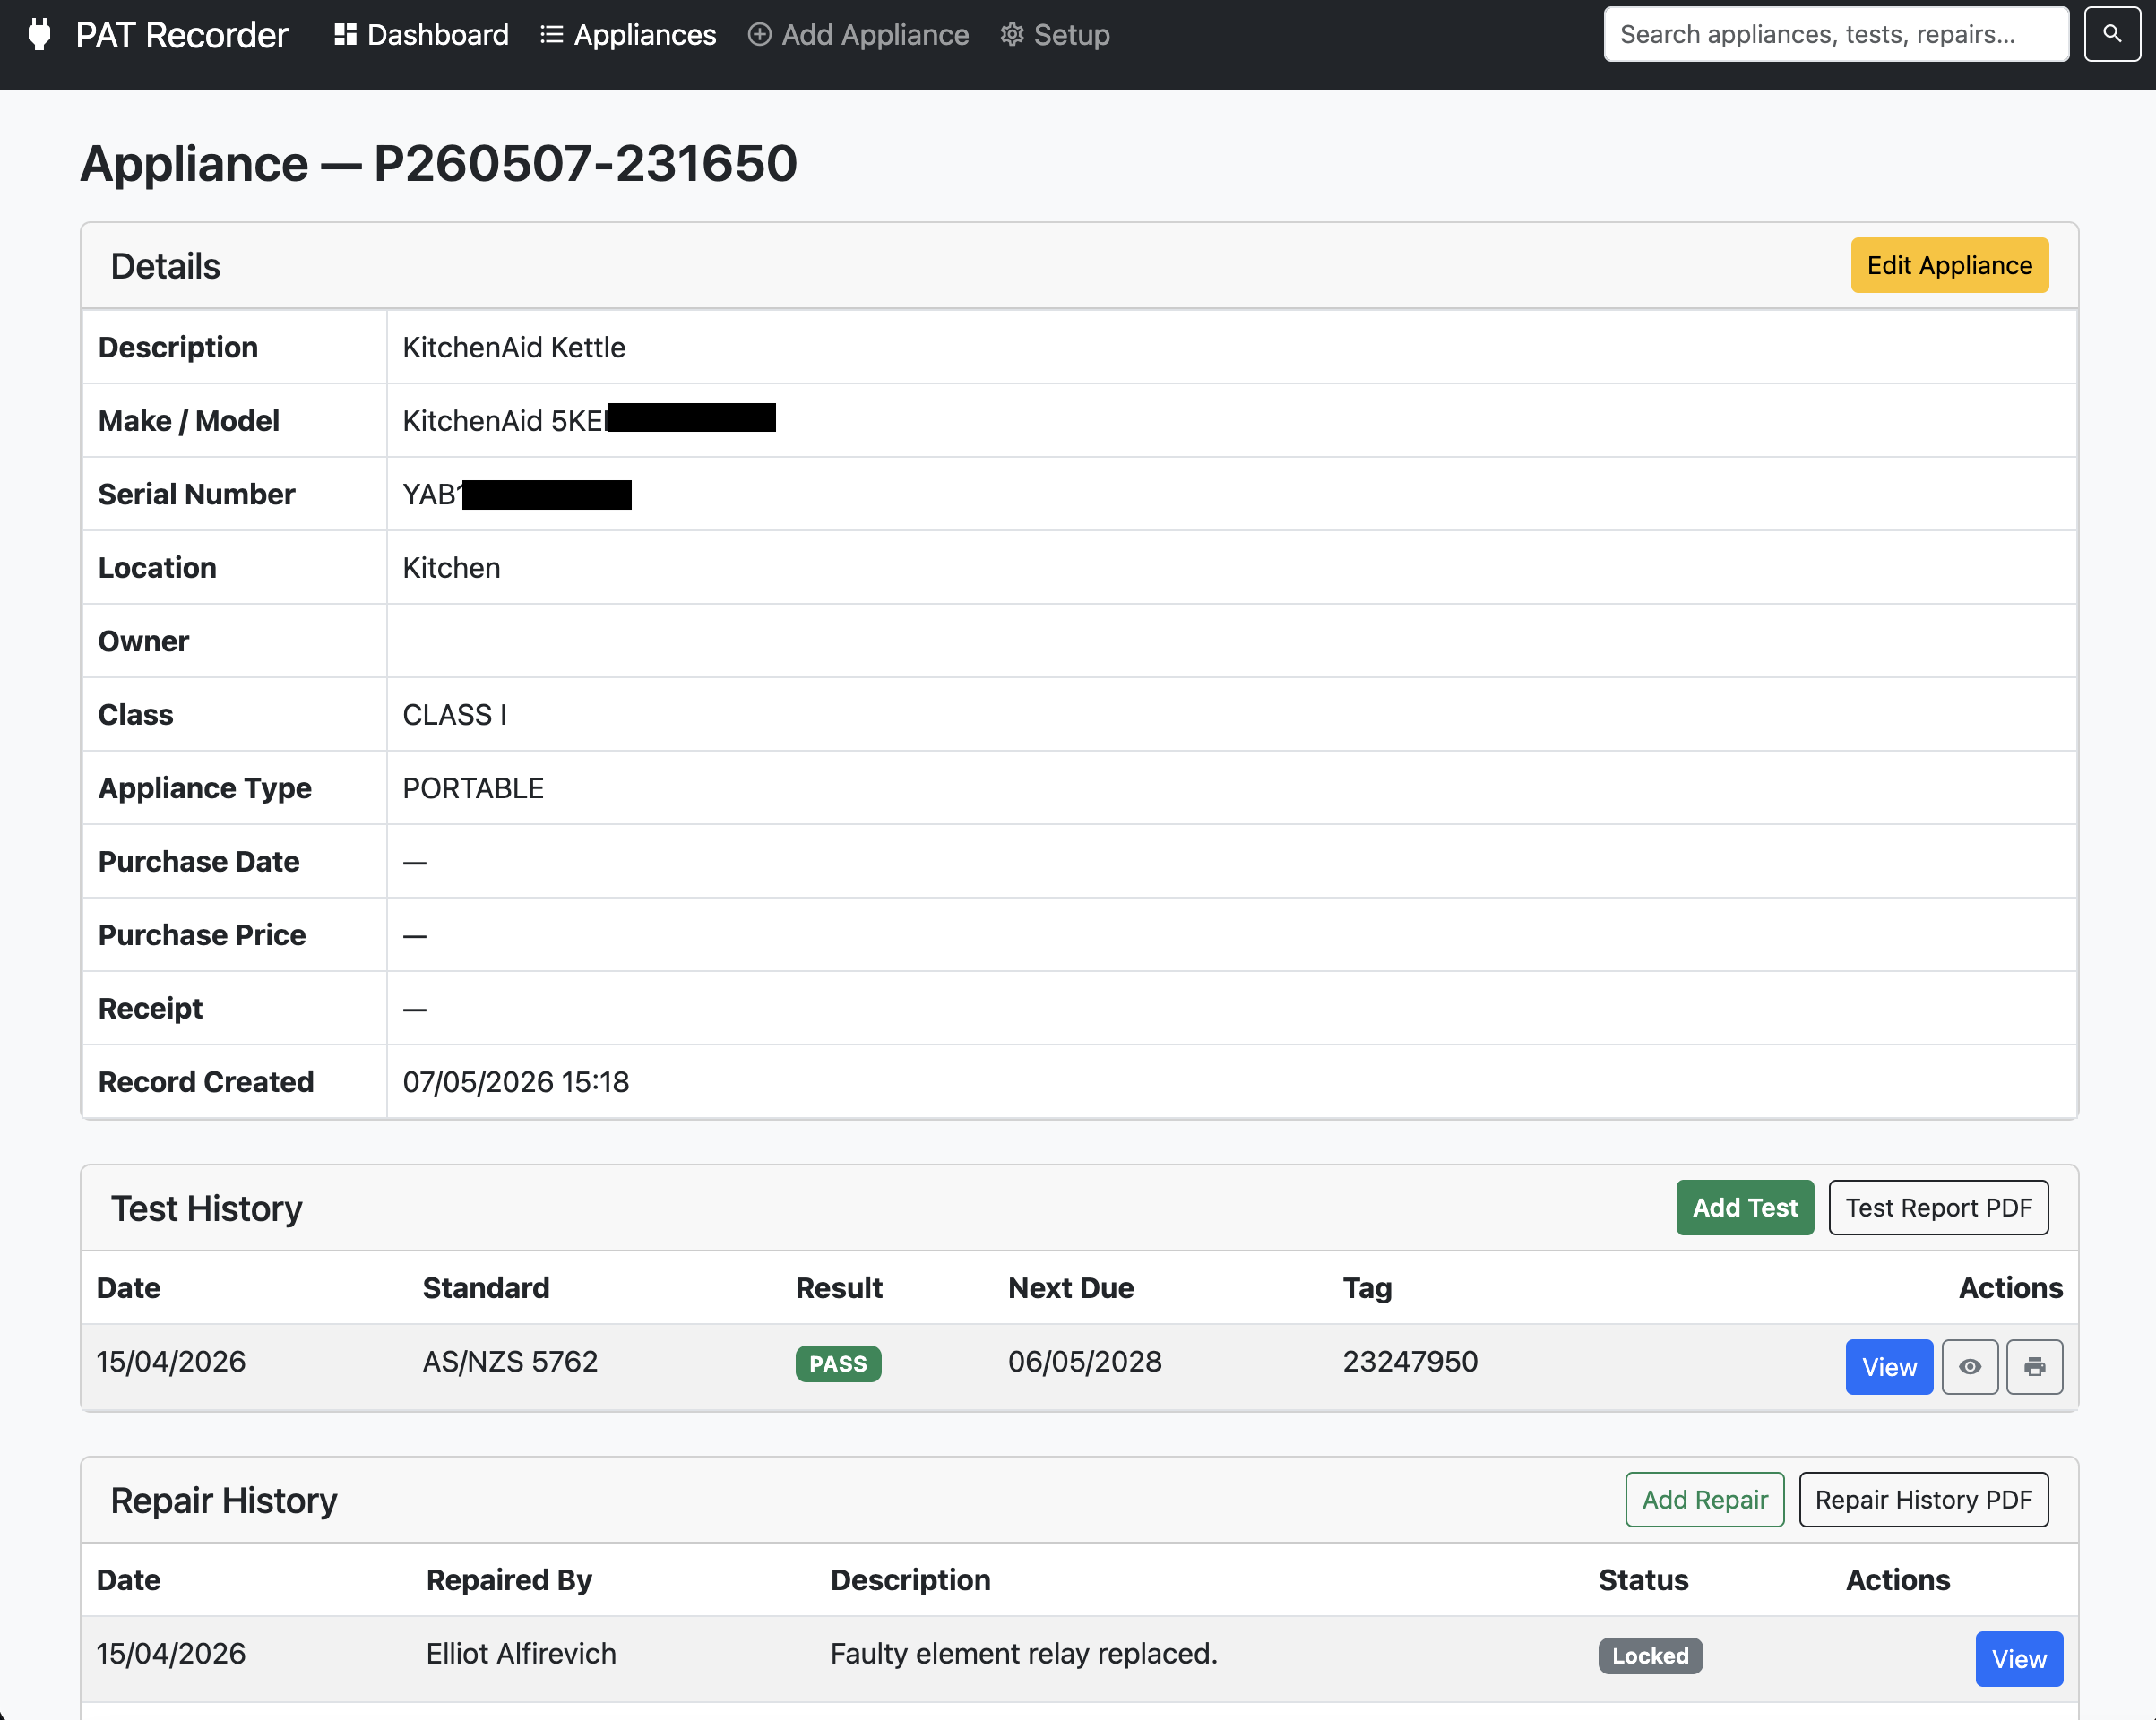Click the Next Due column header
Viewport: 2156px width, 1720px height.
(x=1071, y=1287)
